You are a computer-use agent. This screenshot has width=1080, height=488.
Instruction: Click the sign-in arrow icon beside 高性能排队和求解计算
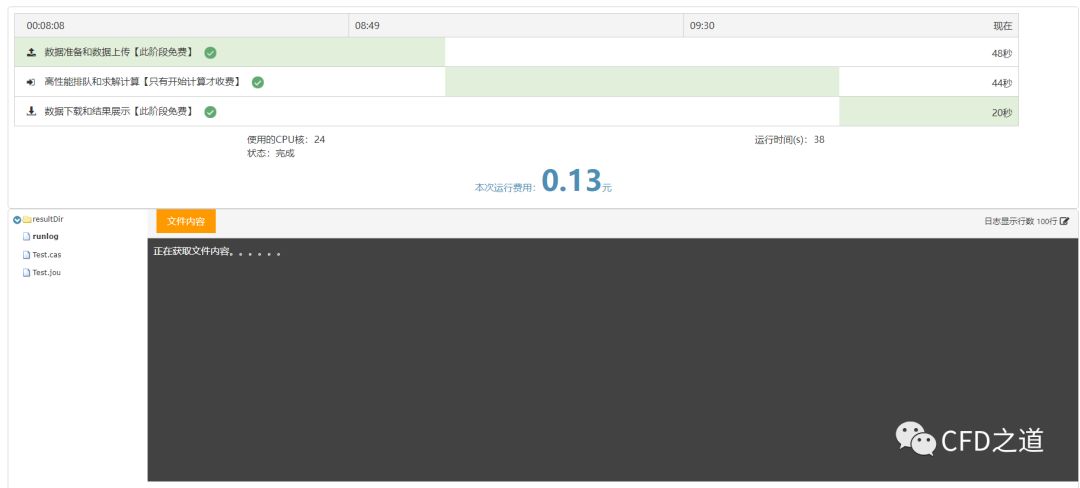(31, 82)
